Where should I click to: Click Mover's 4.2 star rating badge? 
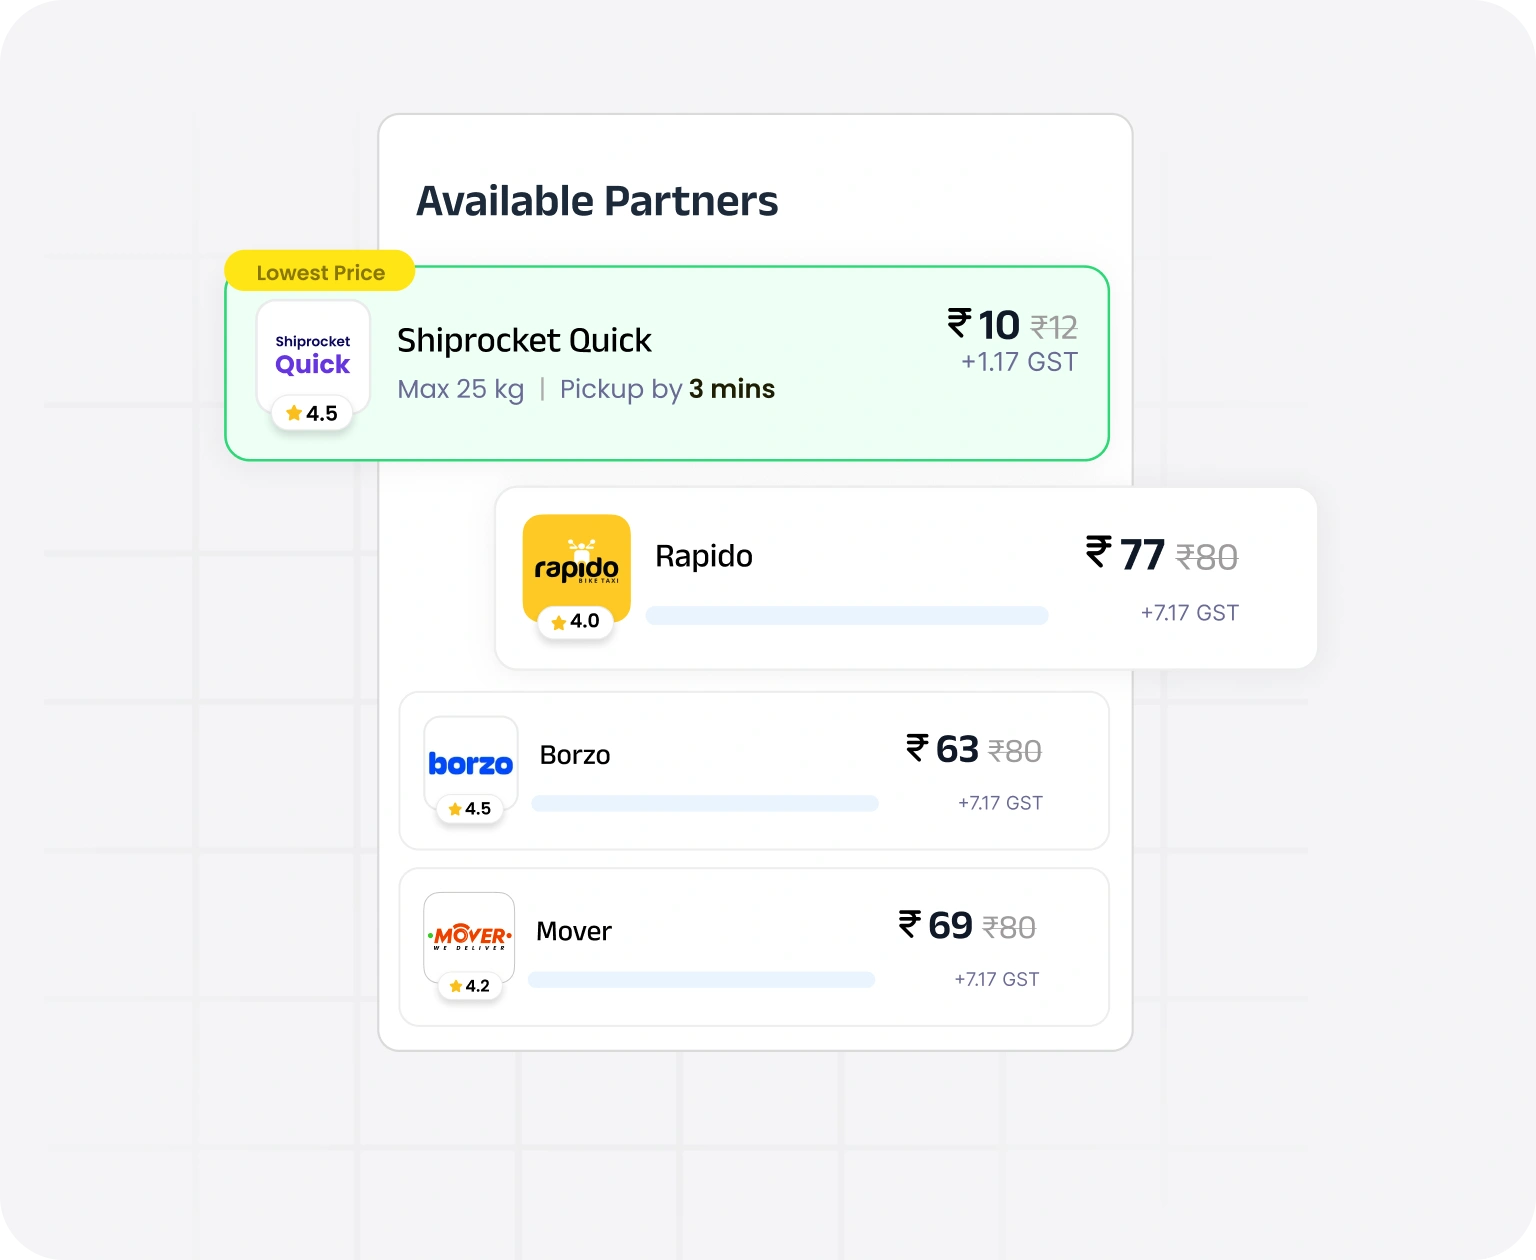coord(470,986)
